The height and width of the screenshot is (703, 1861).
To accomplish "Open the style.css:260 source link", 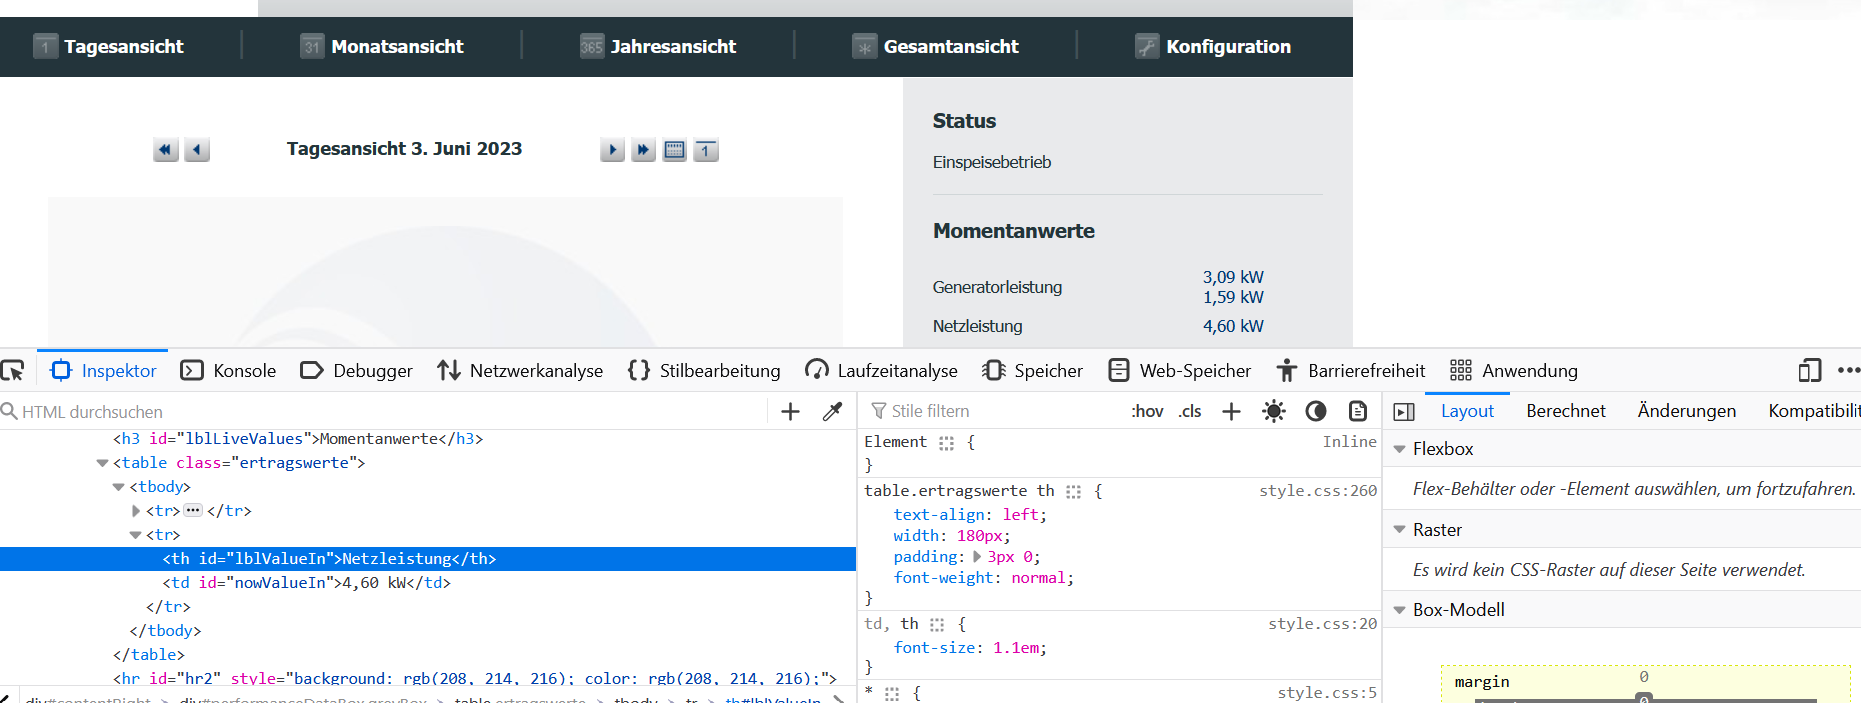I will [1317, 491].
